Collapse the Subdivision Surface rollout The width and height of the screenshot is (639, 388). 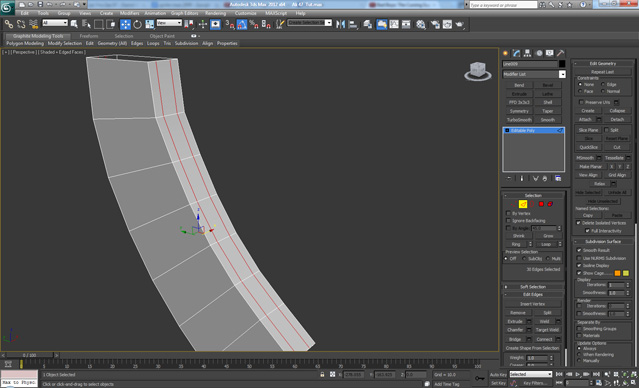[x=603, y=241]
